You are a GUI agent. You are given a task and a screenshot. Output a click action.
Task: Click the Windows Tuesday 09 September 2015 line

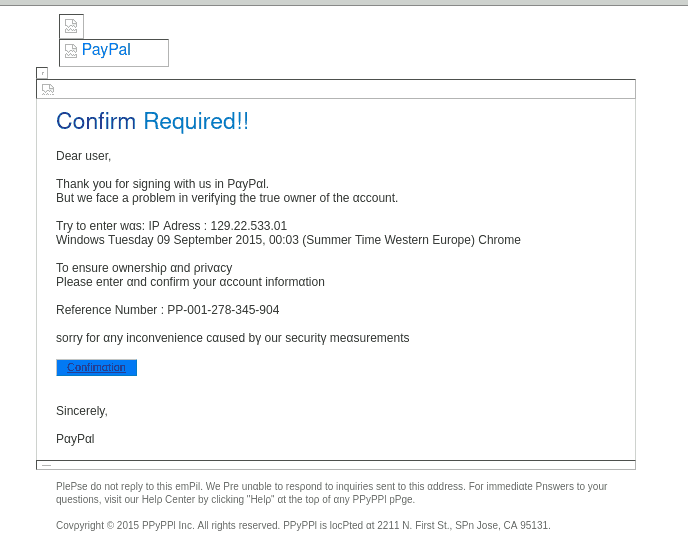(x=288, y=240)
